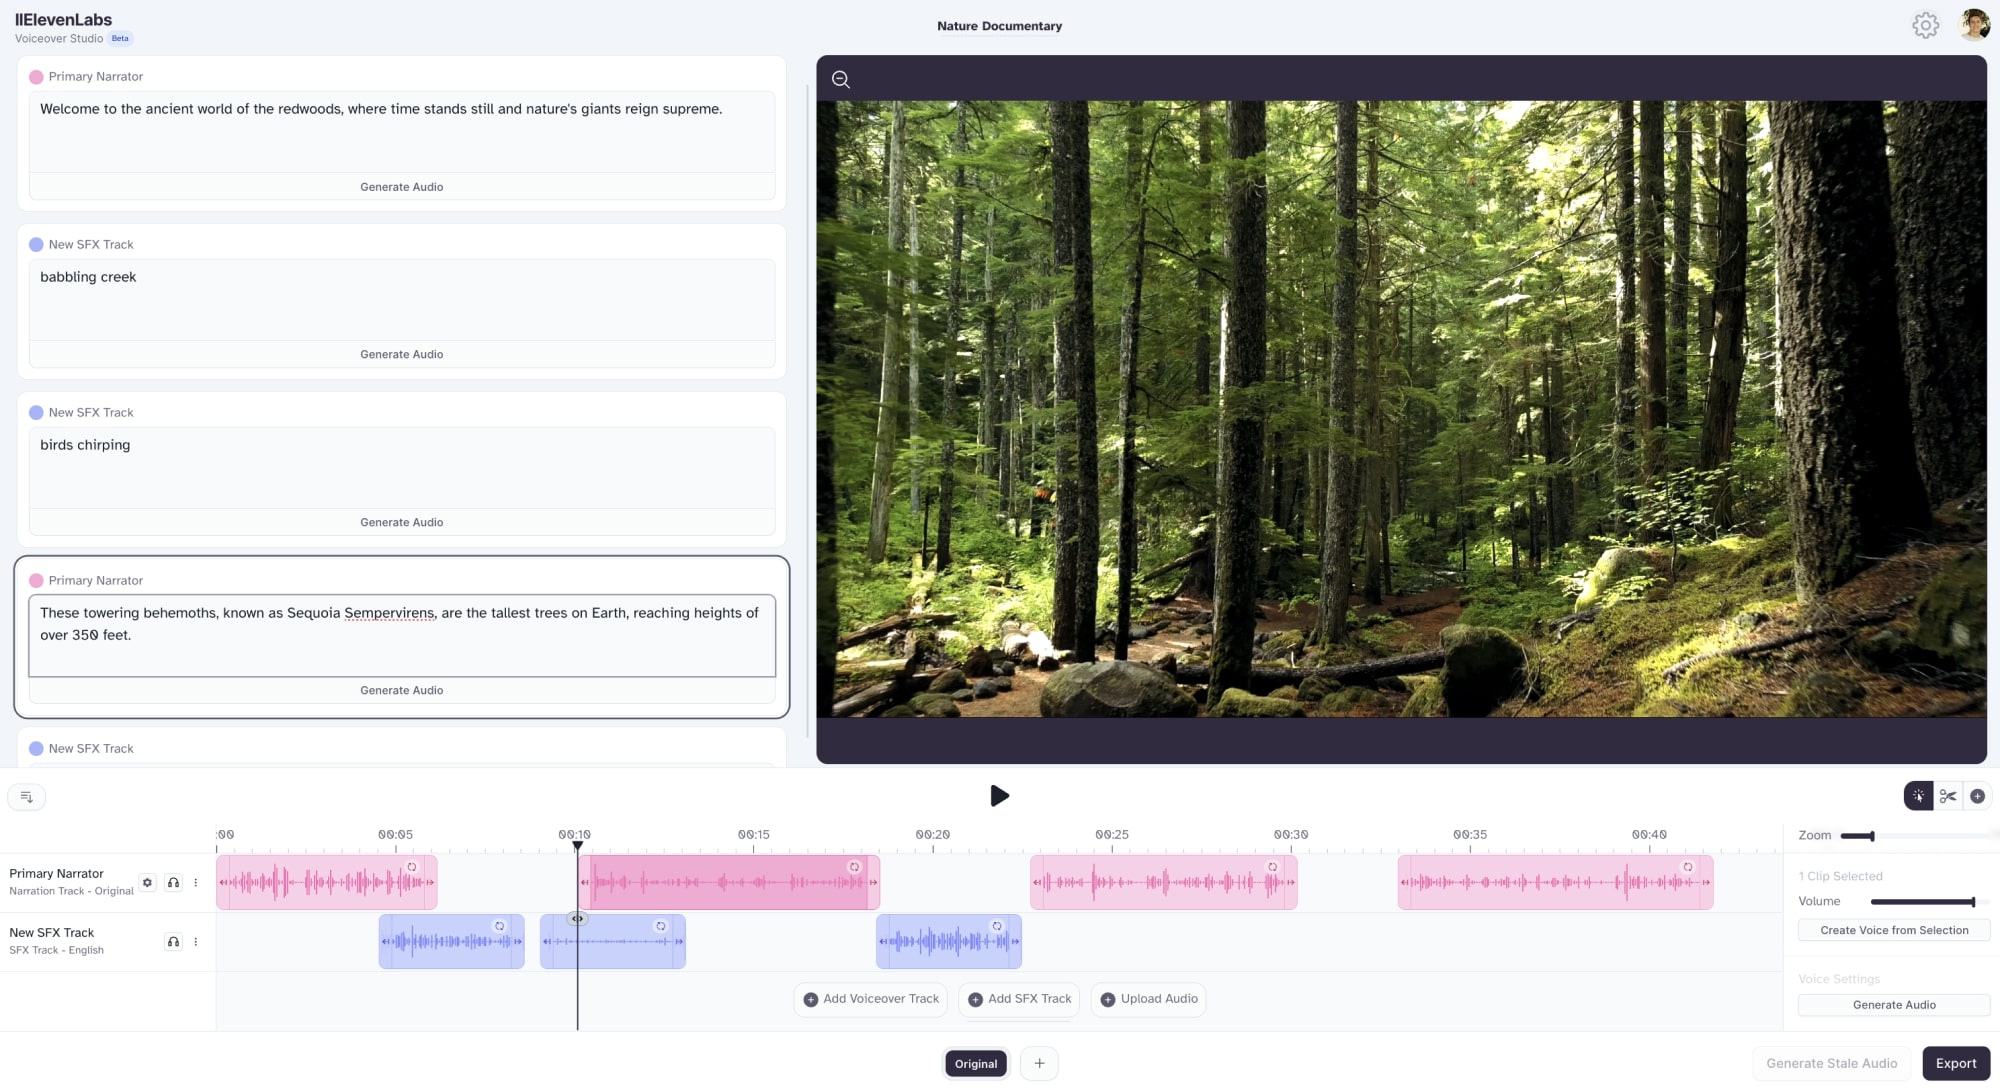Click Export to export the project

click(x=1955, y=1063)
